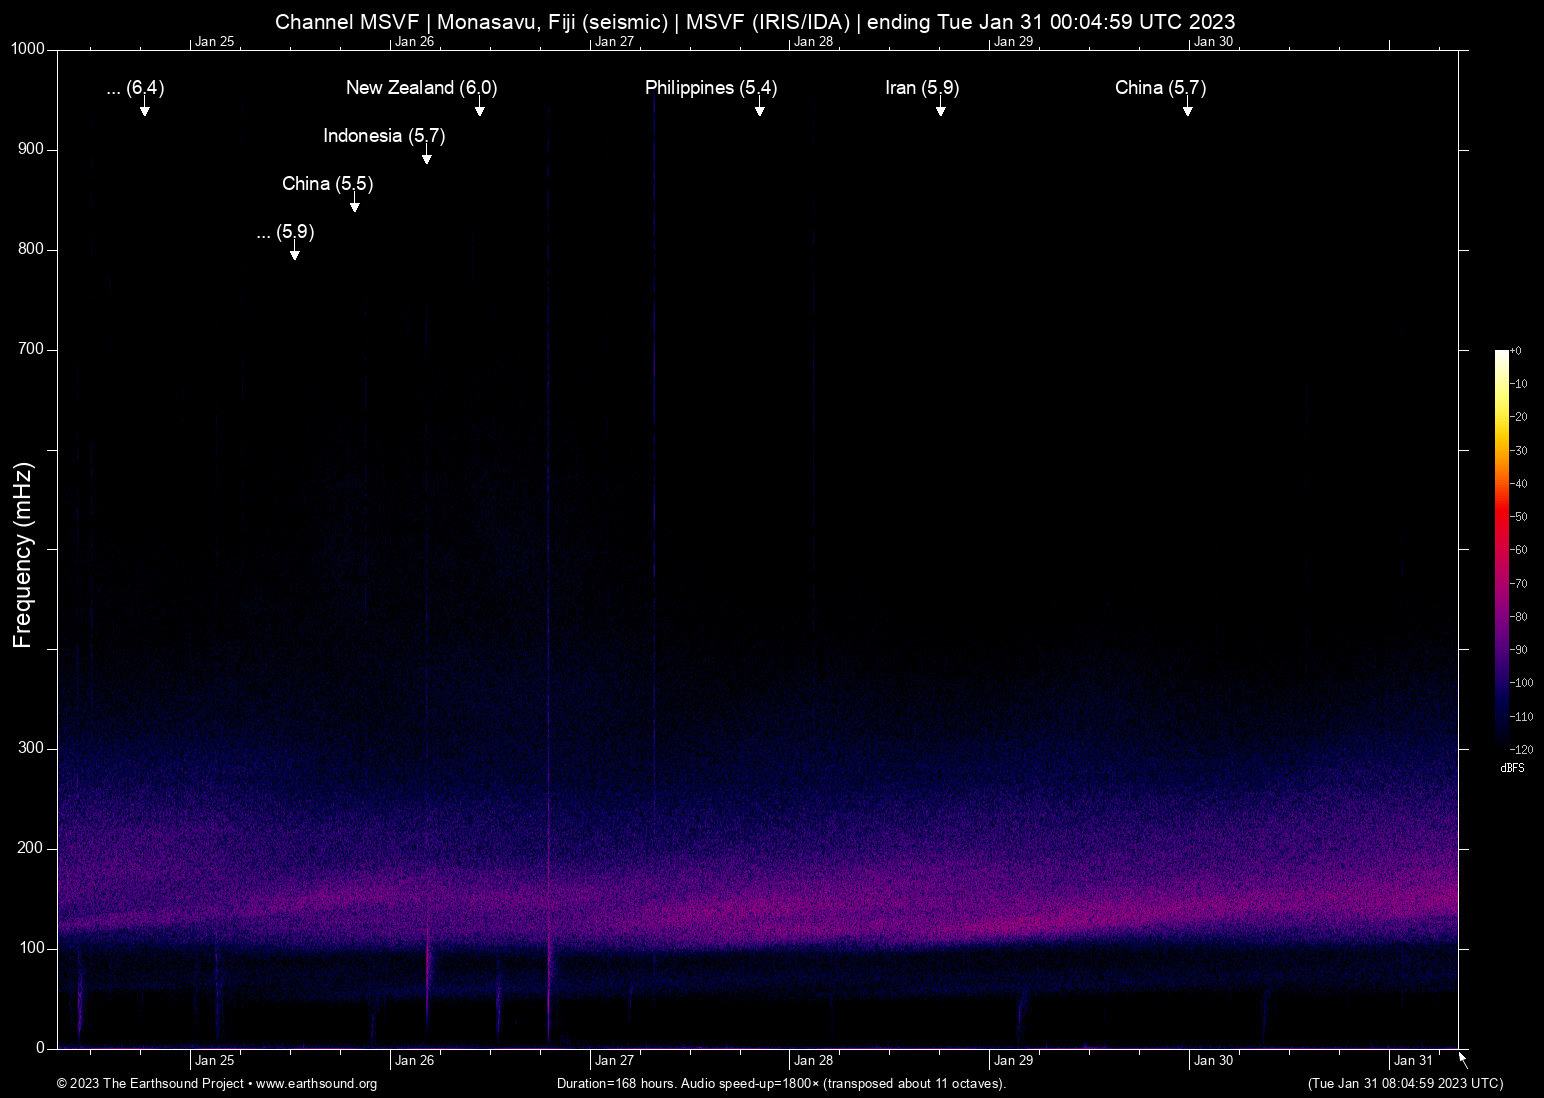Click the Earthsound Project copyright text
The width and height of the screenshot is (1544, 1098).
pos(150,1084)
